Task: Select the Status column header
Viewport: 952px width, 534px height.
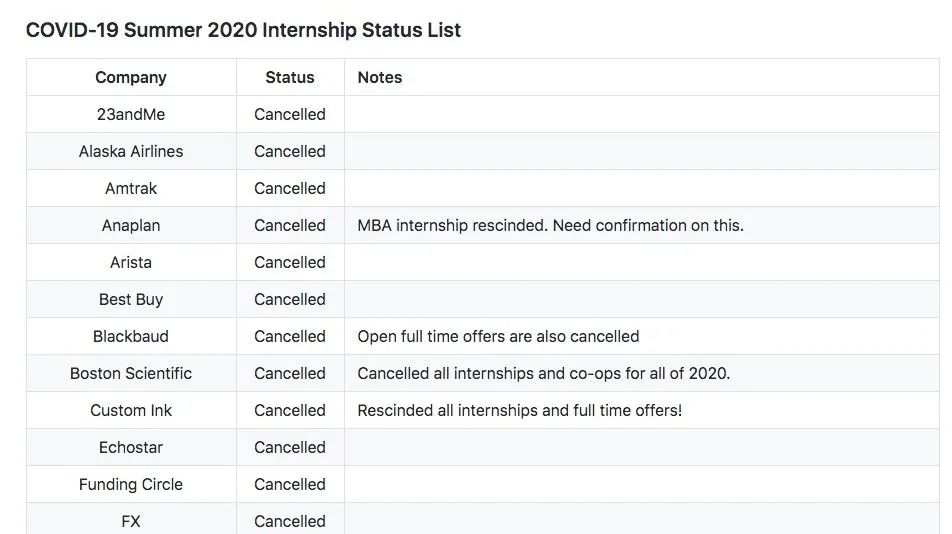Action: 290,77
